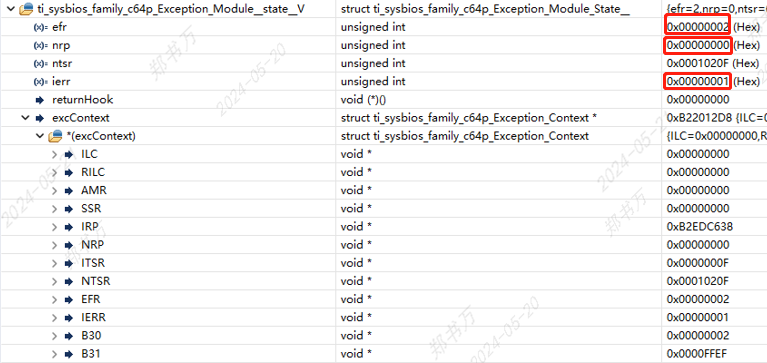Image resolution: width=767 pixels, height=363 pixels.
Task: Collapse the ti_sysbios_family_c64p_Exception_Module__state__V node
Action: [10, 9]
